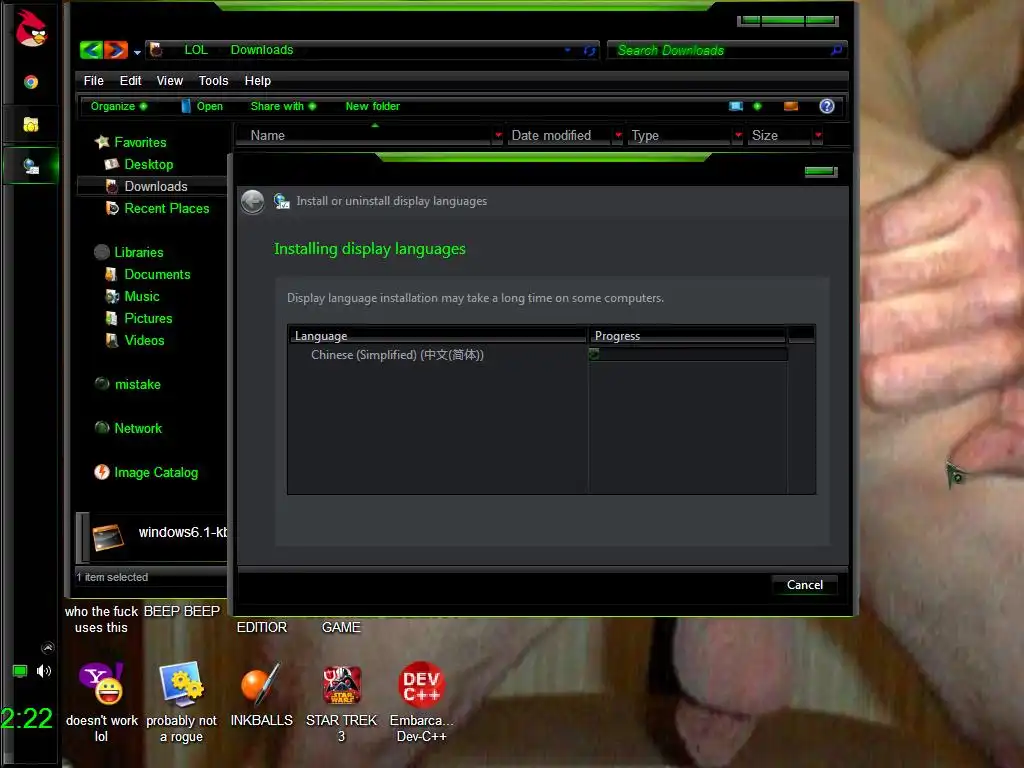Viewport: 1024px width, 768px height.
Task: Open the View menu
Action: (x=169, y=80)
